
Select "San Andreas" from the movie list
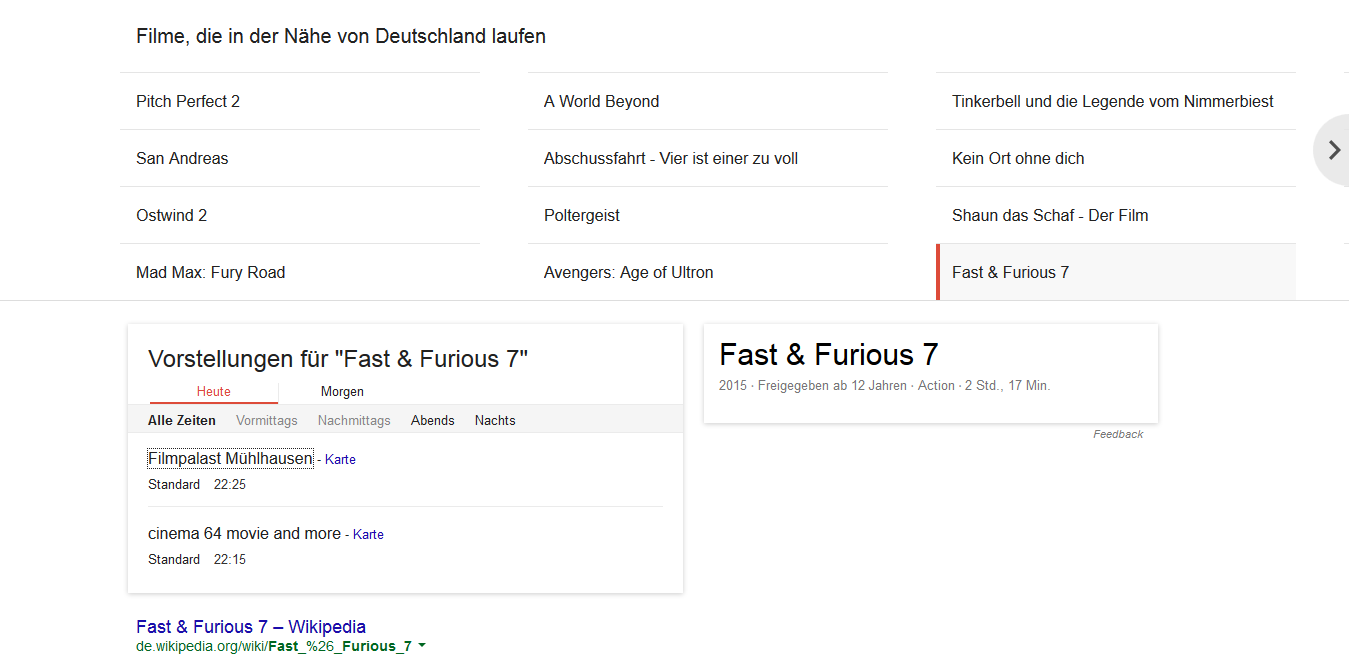pos(182,158)
